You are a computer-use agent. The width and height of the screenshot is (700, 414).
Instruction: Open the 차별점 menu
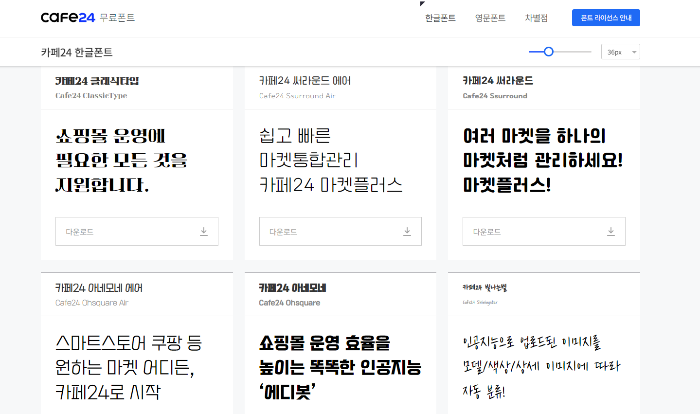(x=536, y=18)
